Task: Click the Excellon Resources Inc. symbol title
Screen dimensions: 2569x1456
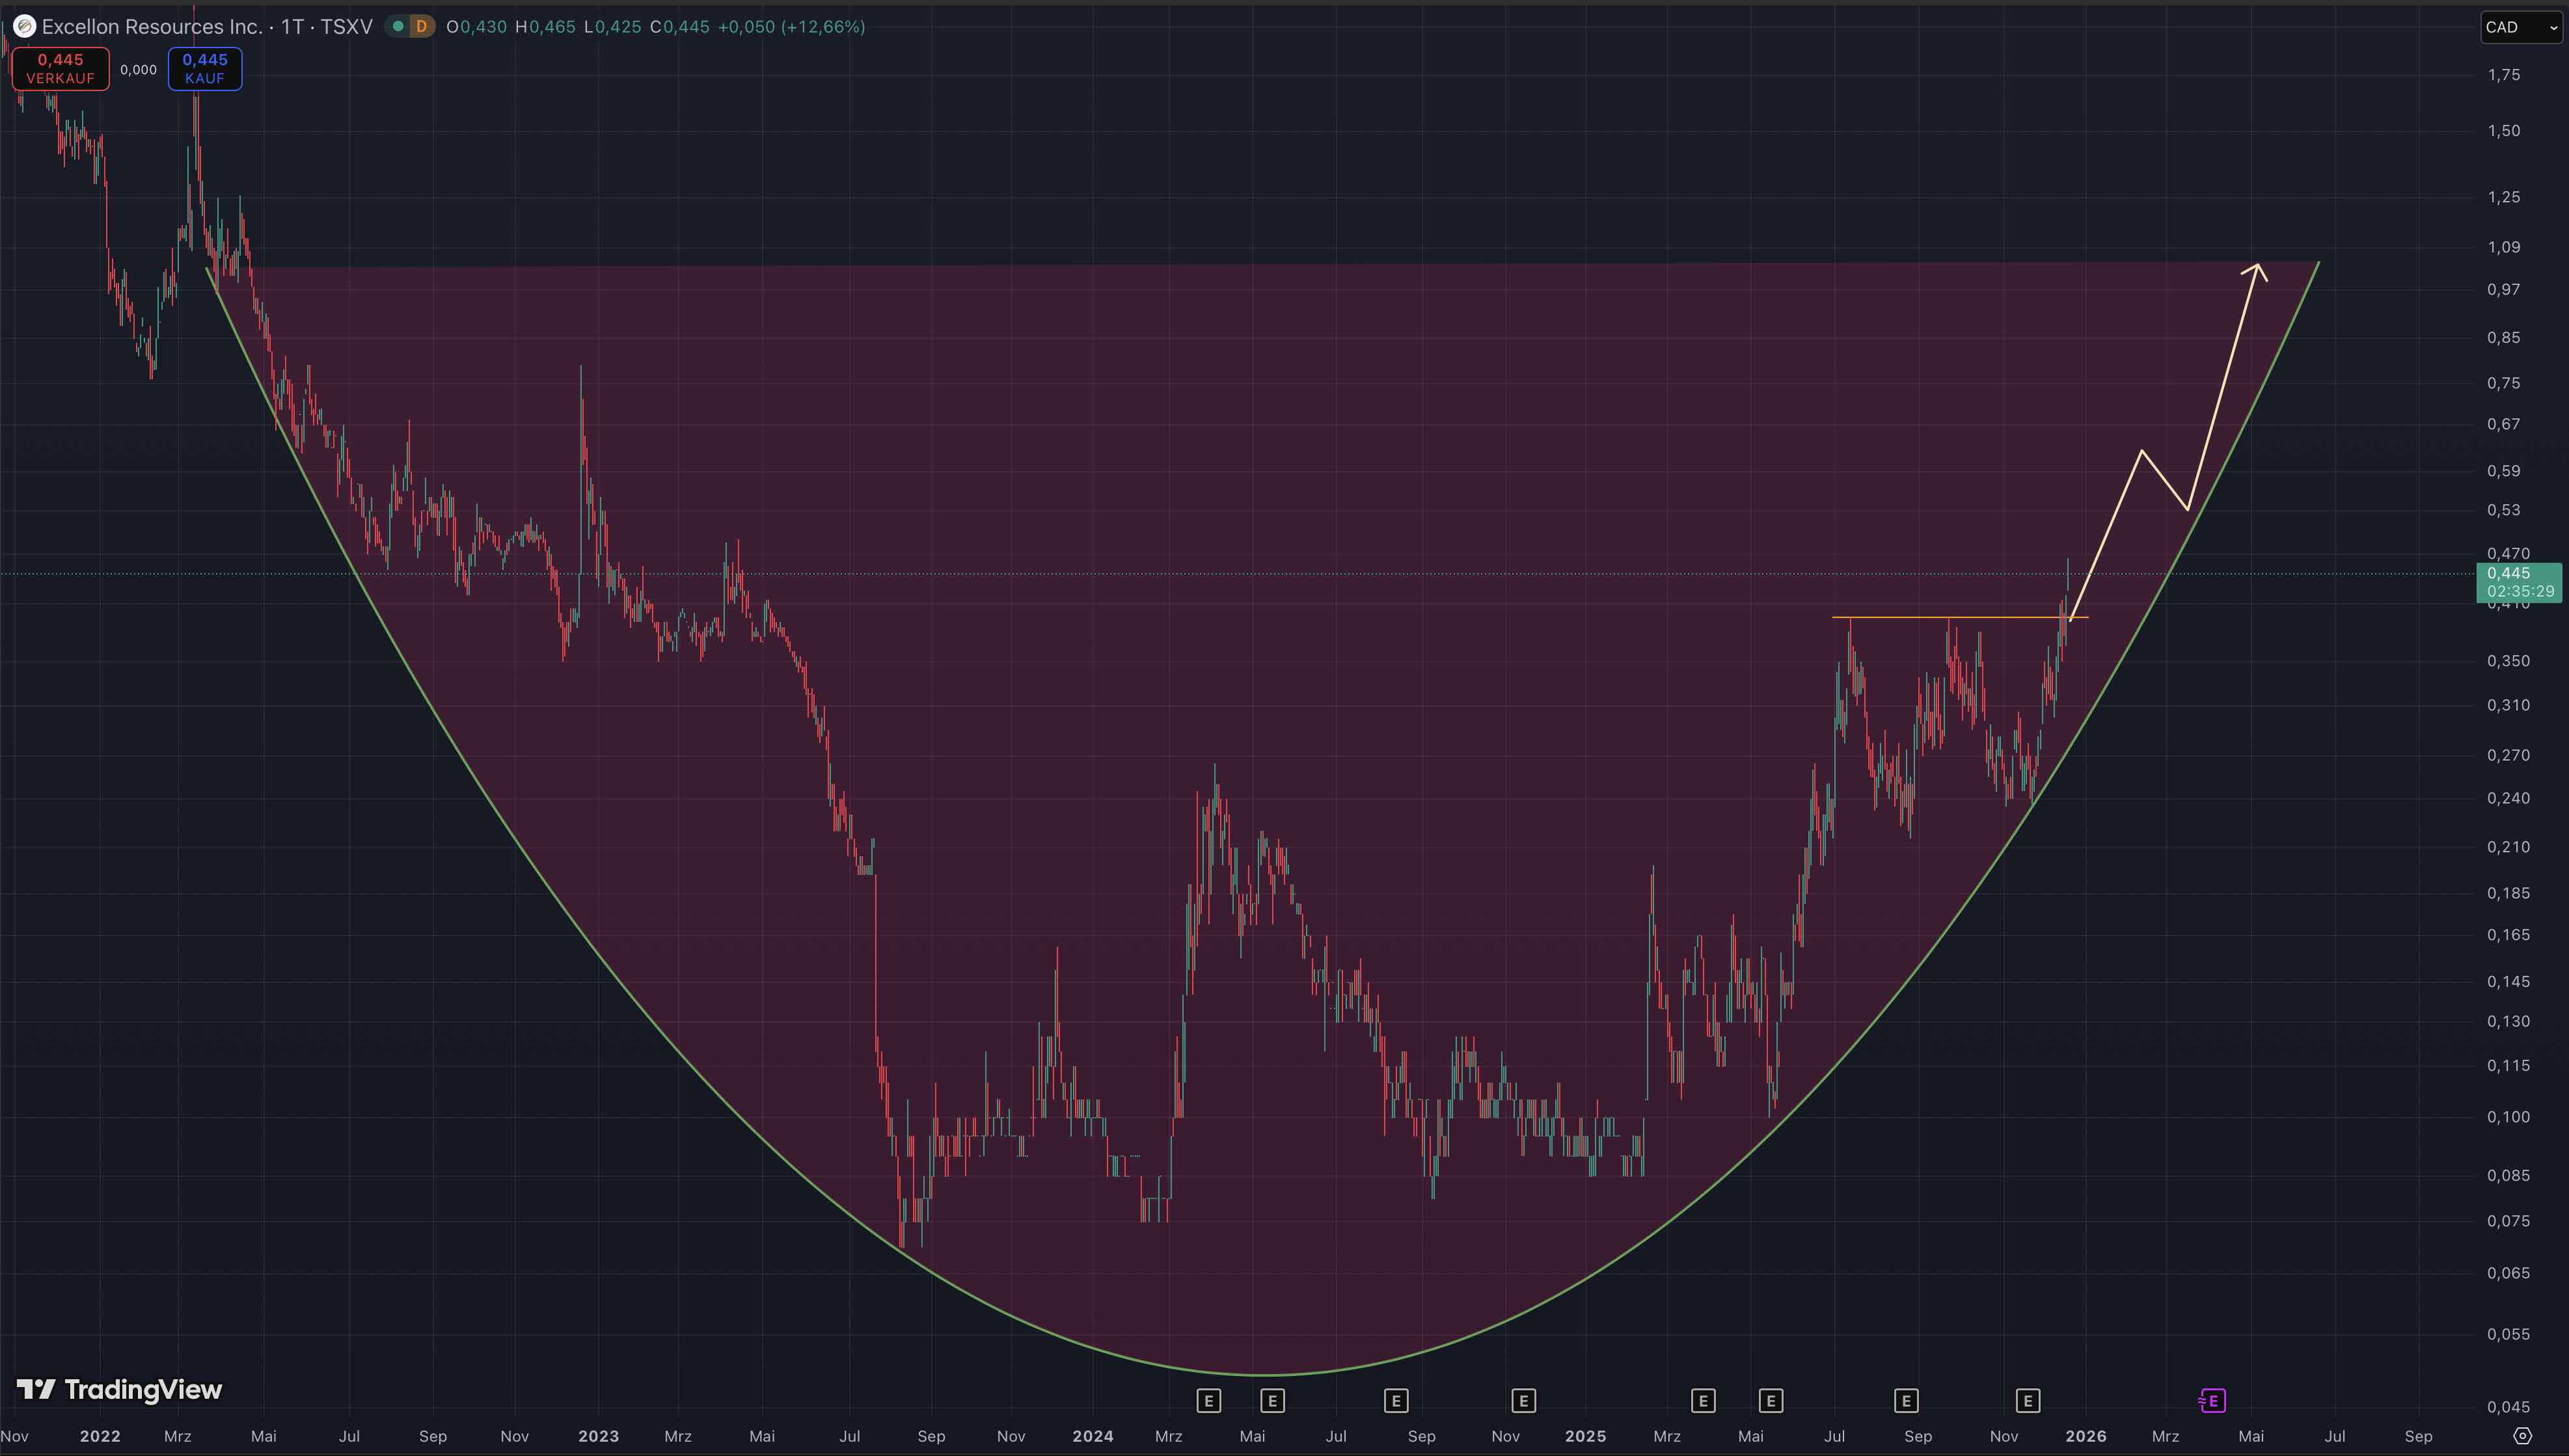Action: pyautogui.click(x=152, y=27)
